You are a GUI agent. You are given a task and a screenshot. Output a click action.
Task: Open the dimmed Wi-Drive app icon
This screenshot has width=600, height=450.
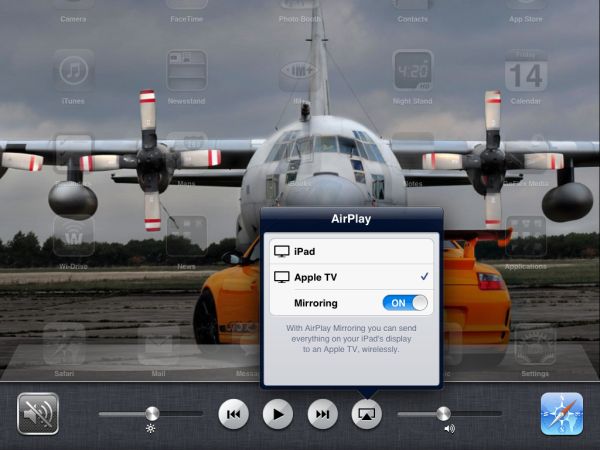point(73,236)
